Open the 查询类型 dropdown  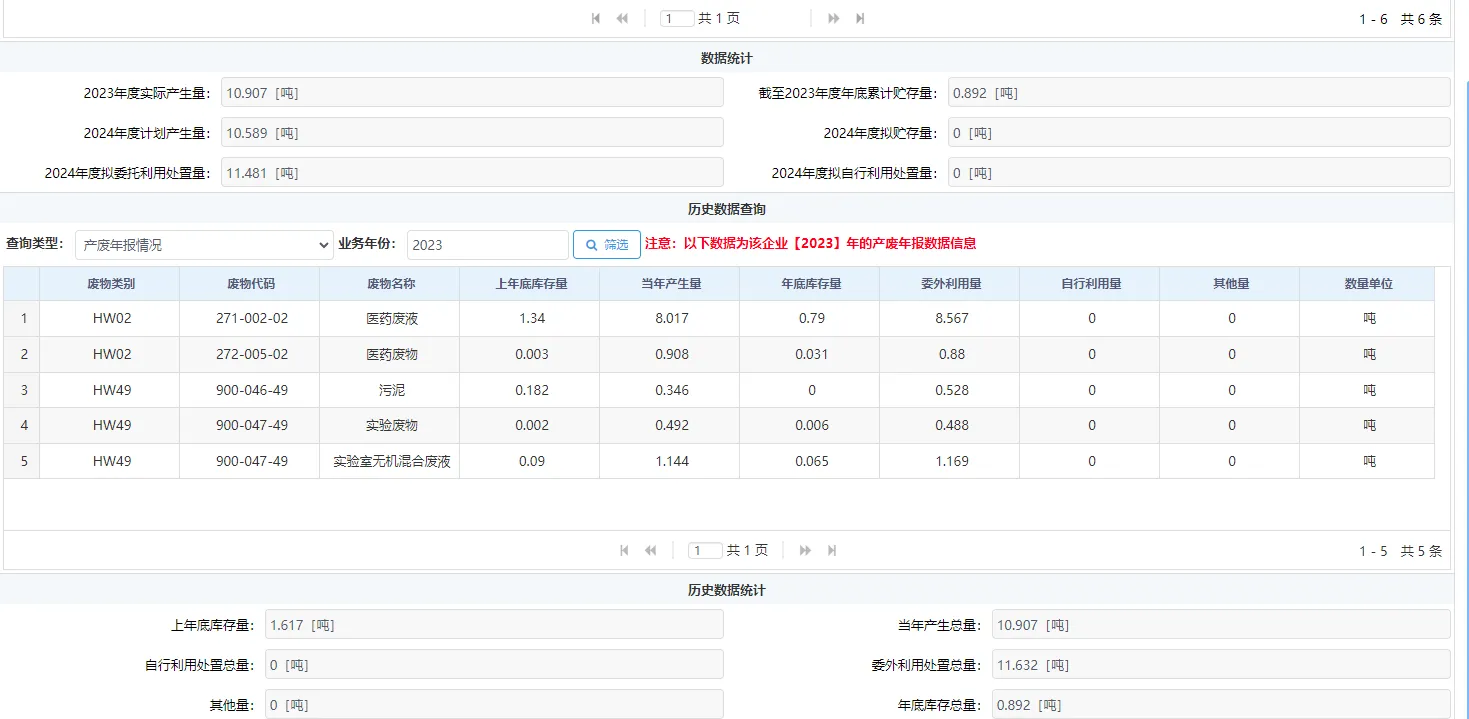[204, 244]
